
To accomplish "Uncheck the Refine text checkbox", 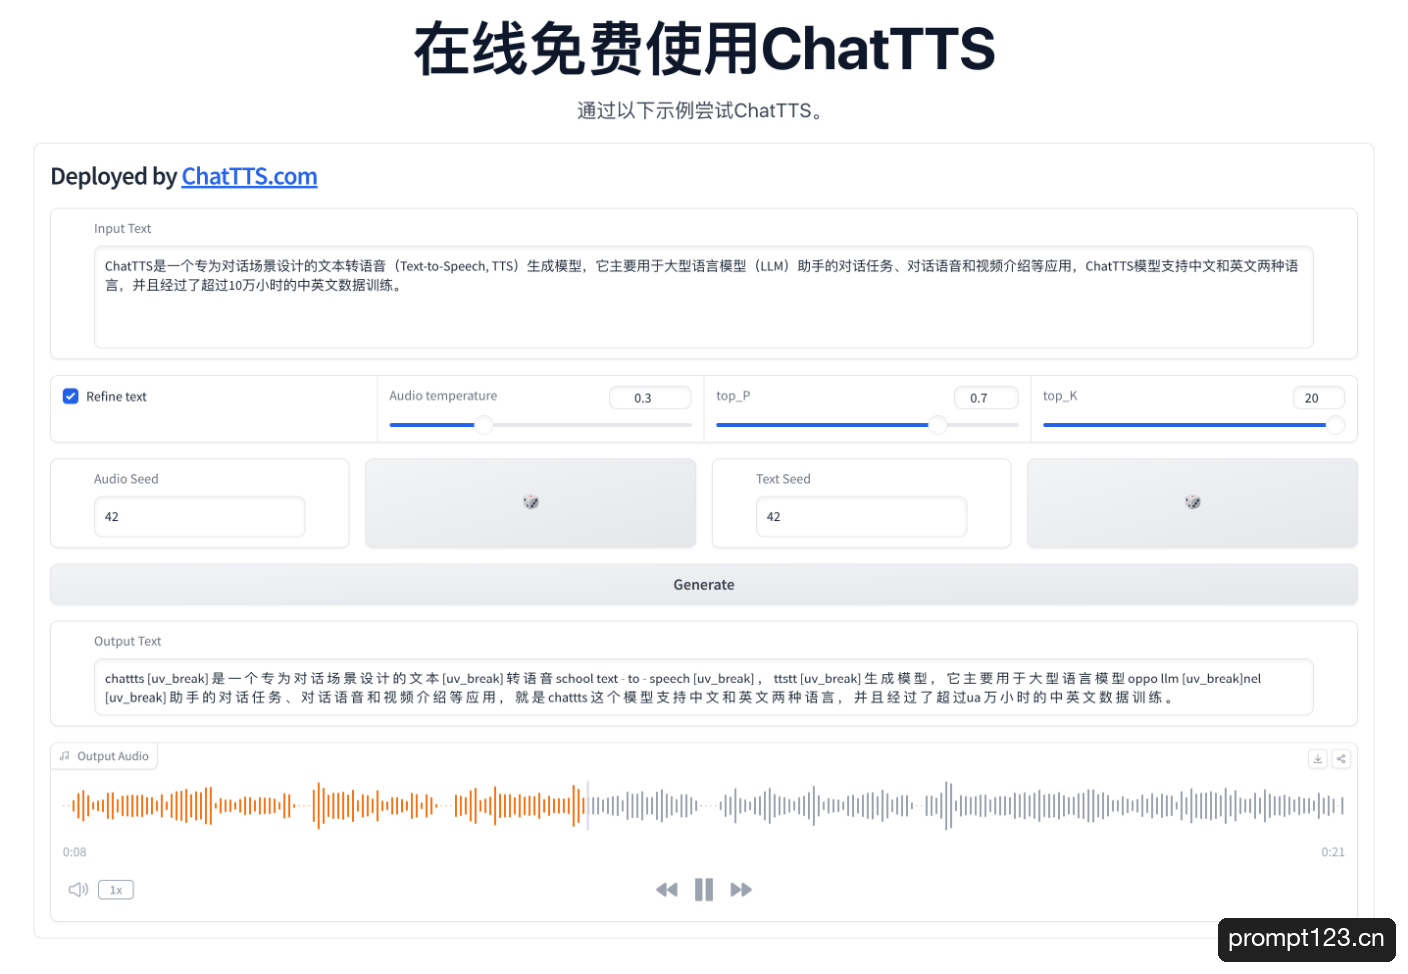I will (71, 396).
